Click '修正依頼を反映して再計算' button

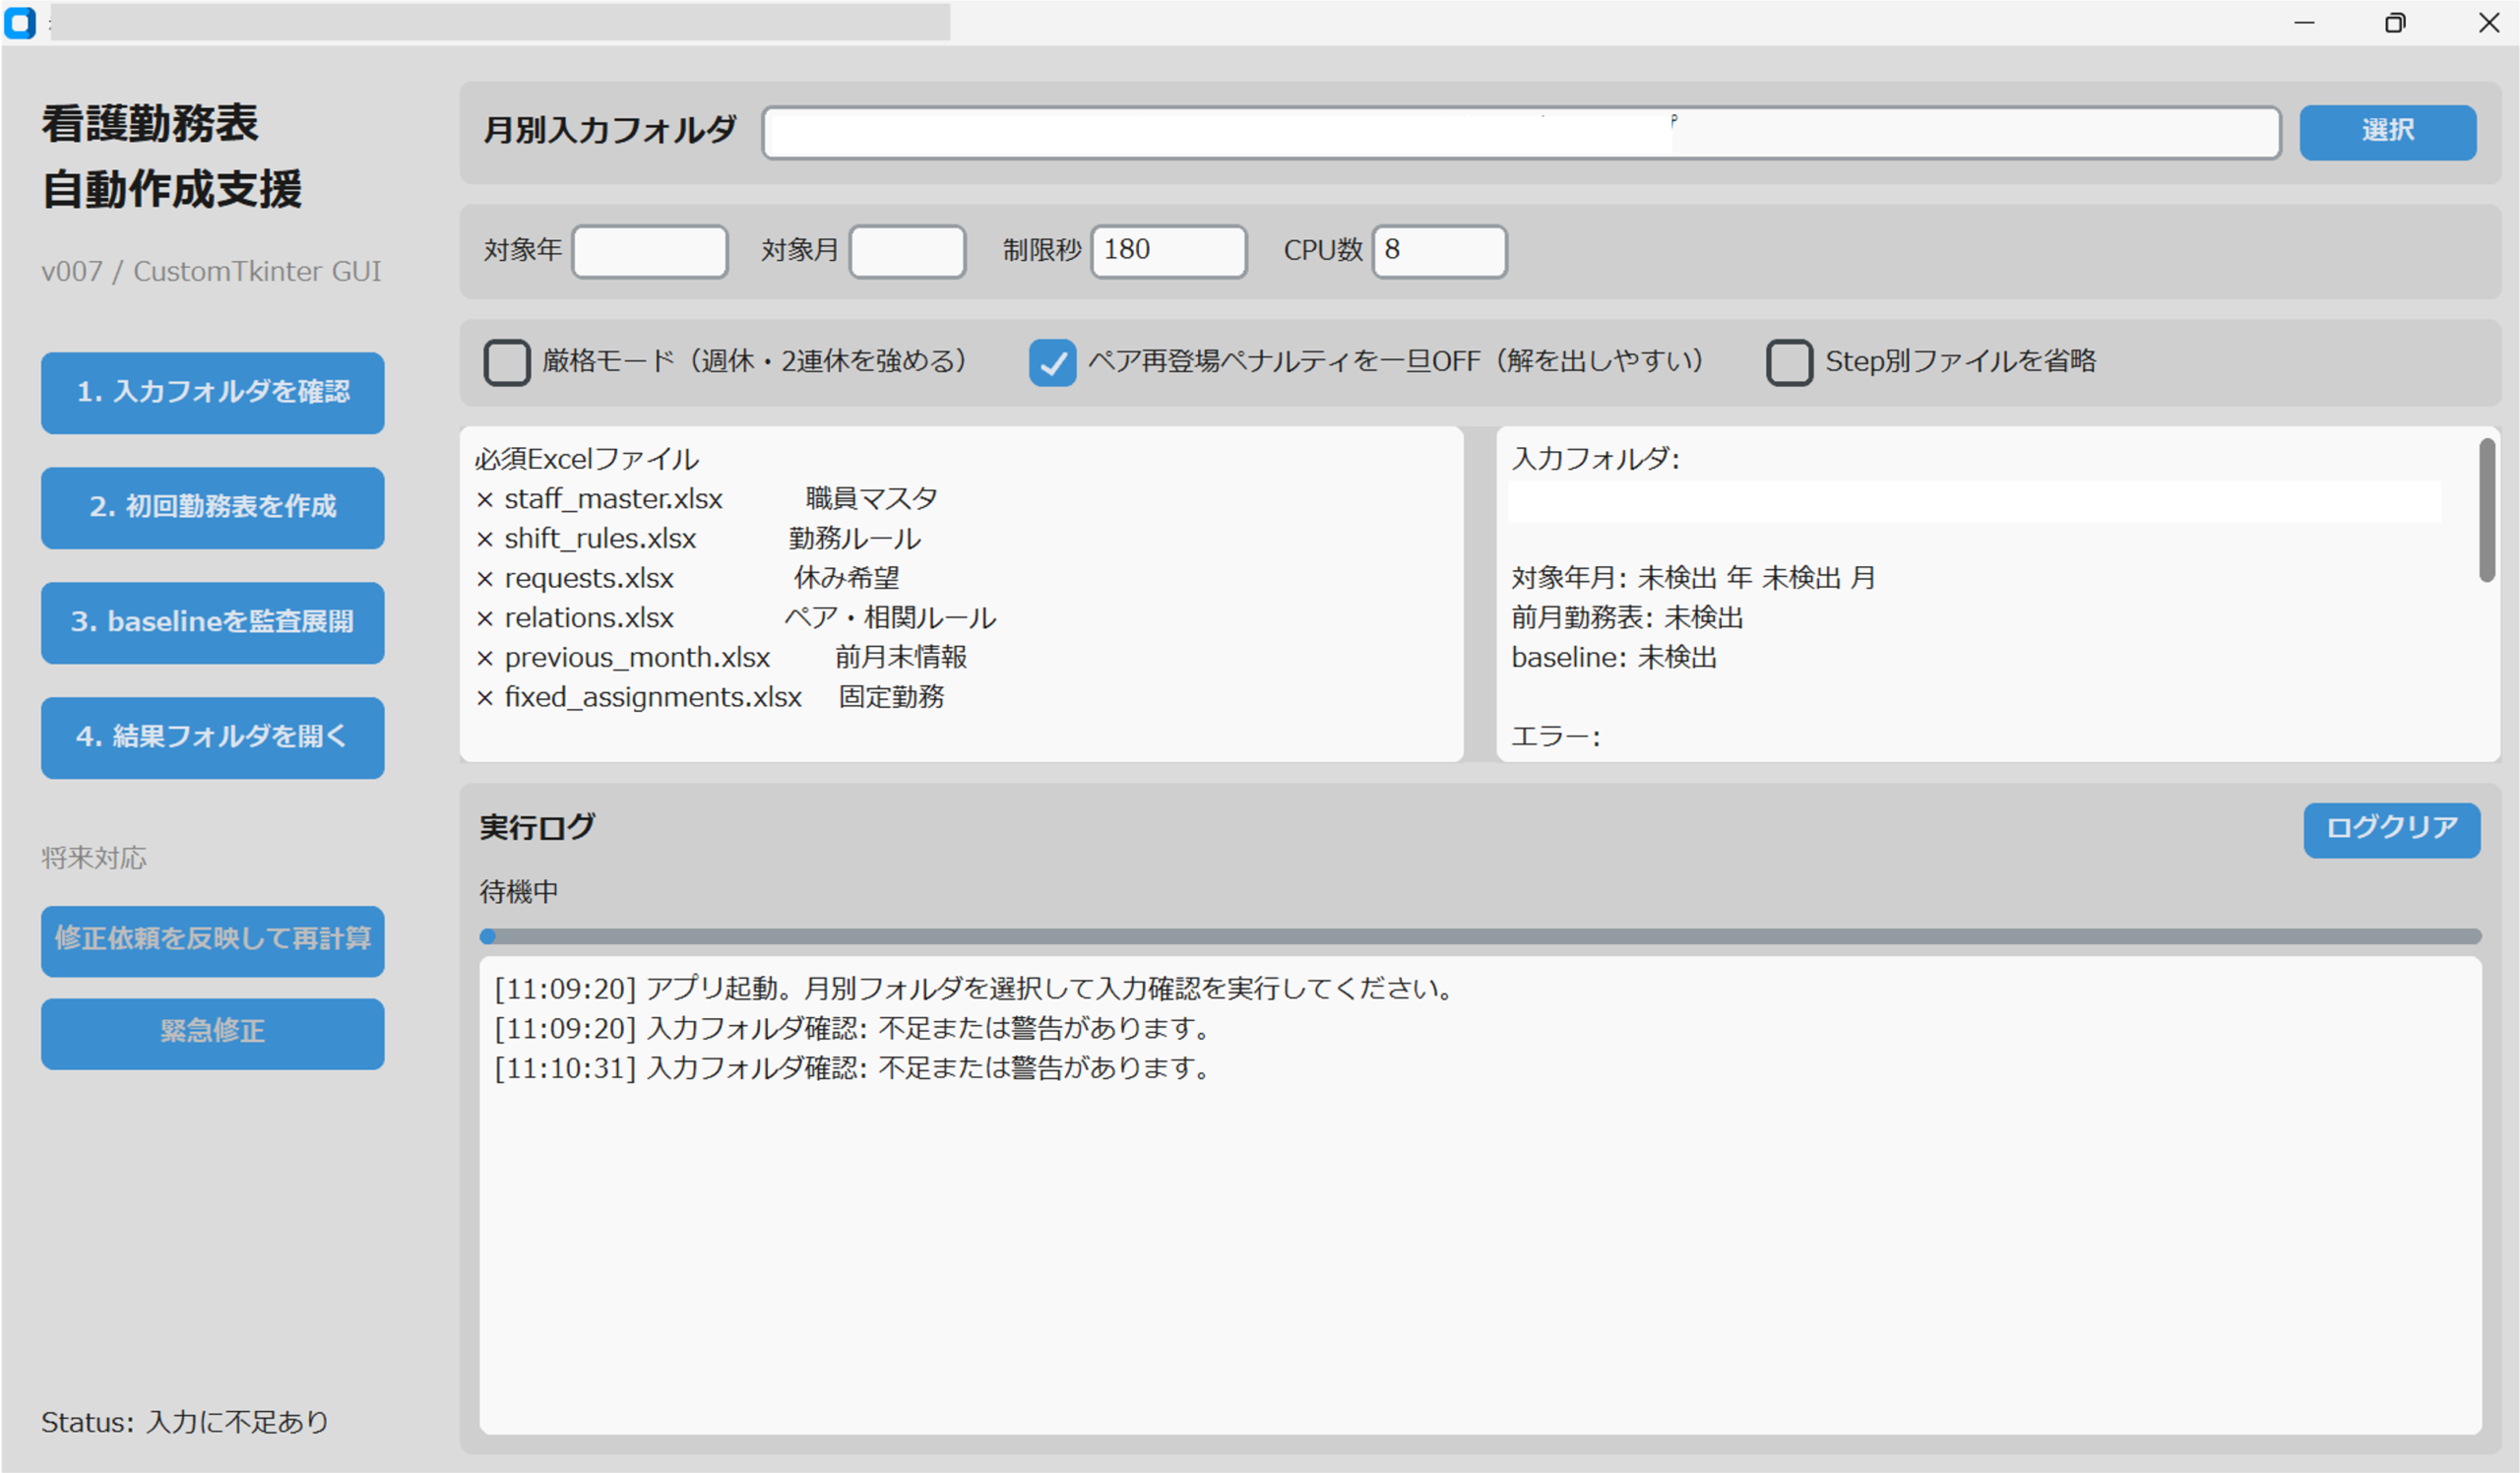coord(213,940)
